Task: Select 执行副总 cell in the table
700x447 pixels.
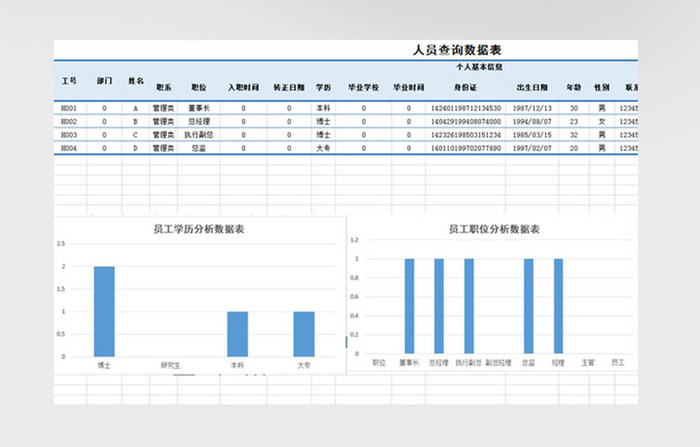Action: pyautogui.click(x=199, y=135)
